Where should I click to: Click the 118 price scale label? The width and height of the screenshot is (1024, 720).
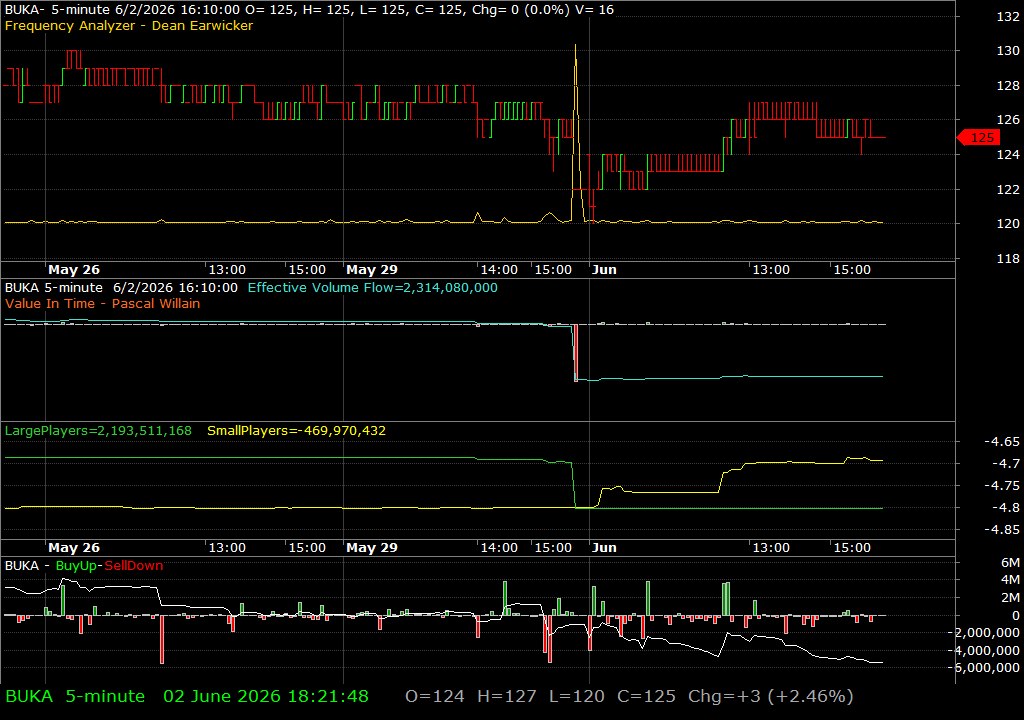click(x=1008, y=258)
